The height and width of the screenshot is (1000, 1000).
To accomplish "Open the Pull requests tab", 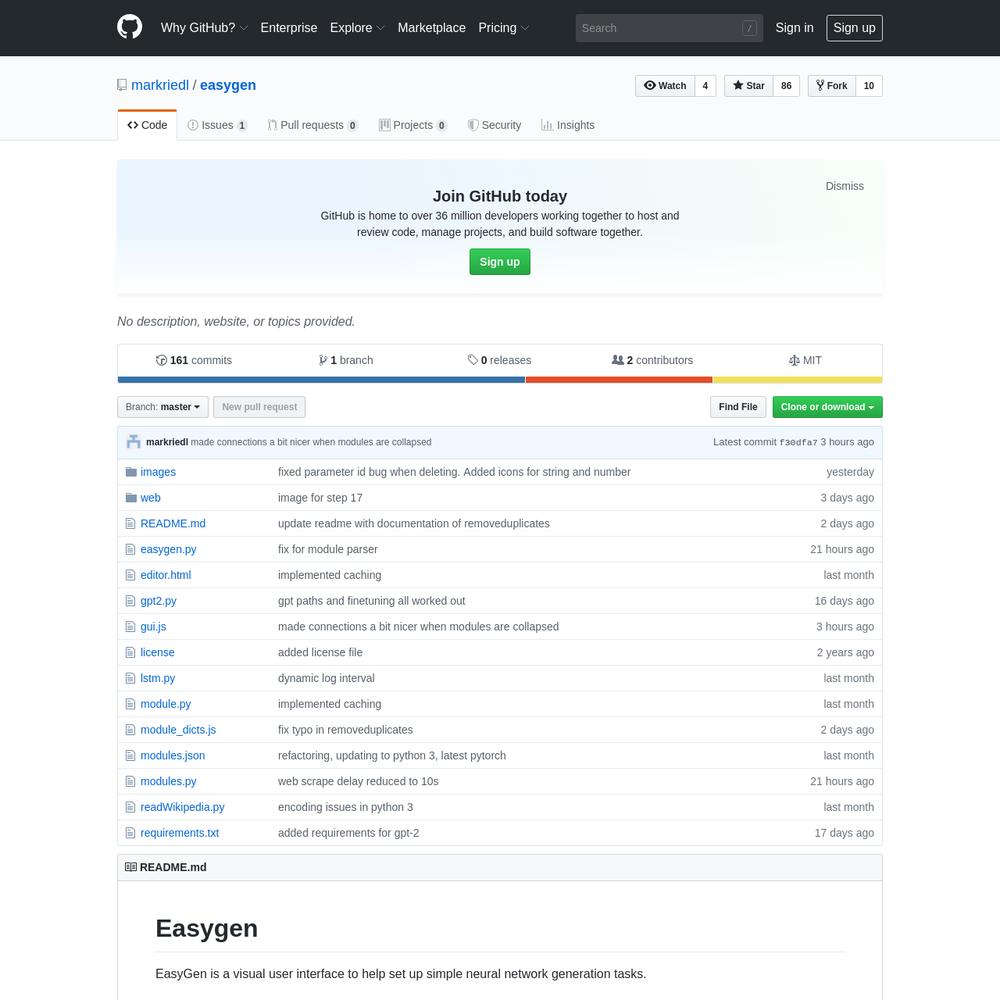I will point(312,125).
